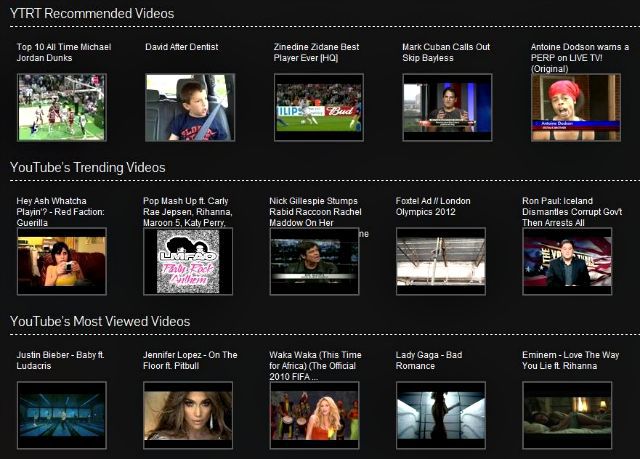Open the Waka Waka video thumbnail
Viewport: 640px width, 459px height.
click(x=315, y=415)
